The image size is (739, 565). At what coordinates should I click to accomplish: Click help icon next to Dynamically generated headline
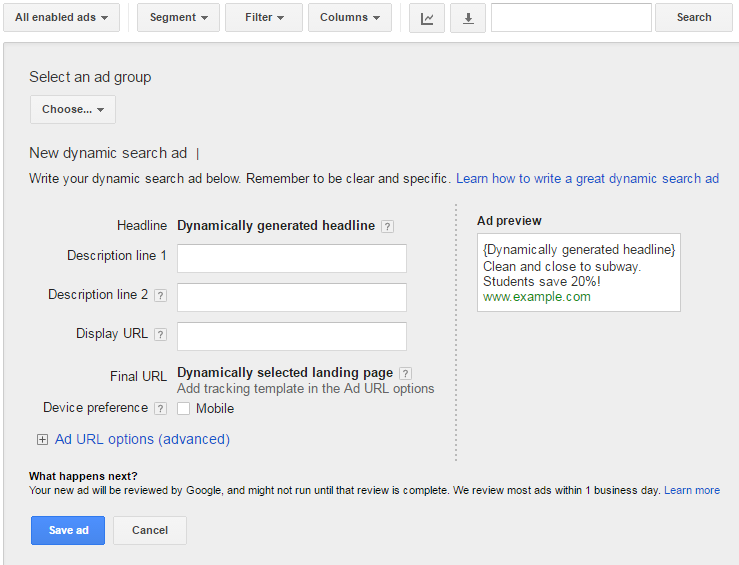pos(387,226)
